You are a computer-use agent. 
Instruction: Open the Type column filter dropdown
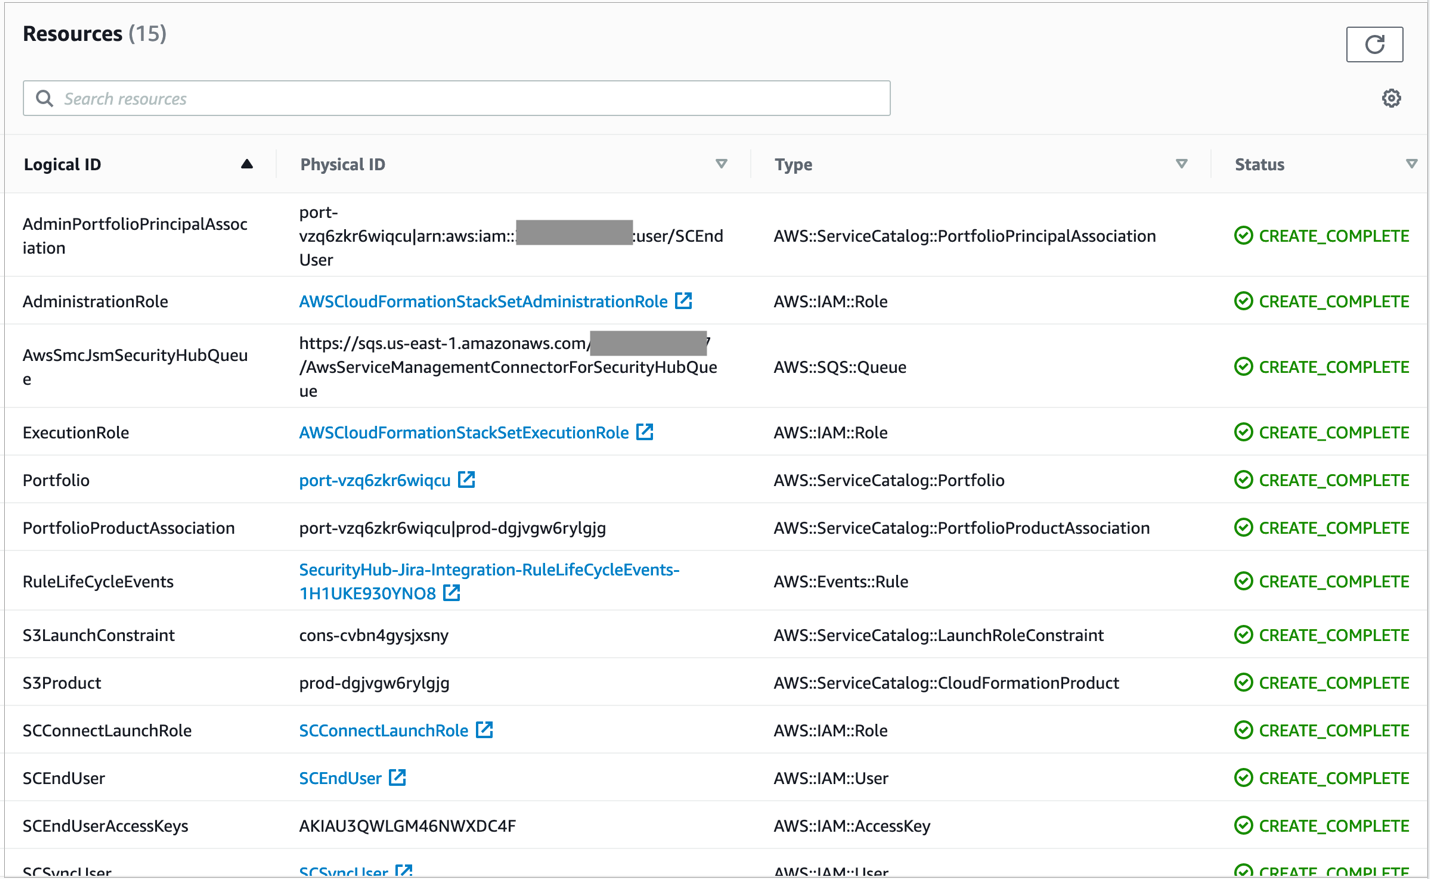[x=1181, y=163]
